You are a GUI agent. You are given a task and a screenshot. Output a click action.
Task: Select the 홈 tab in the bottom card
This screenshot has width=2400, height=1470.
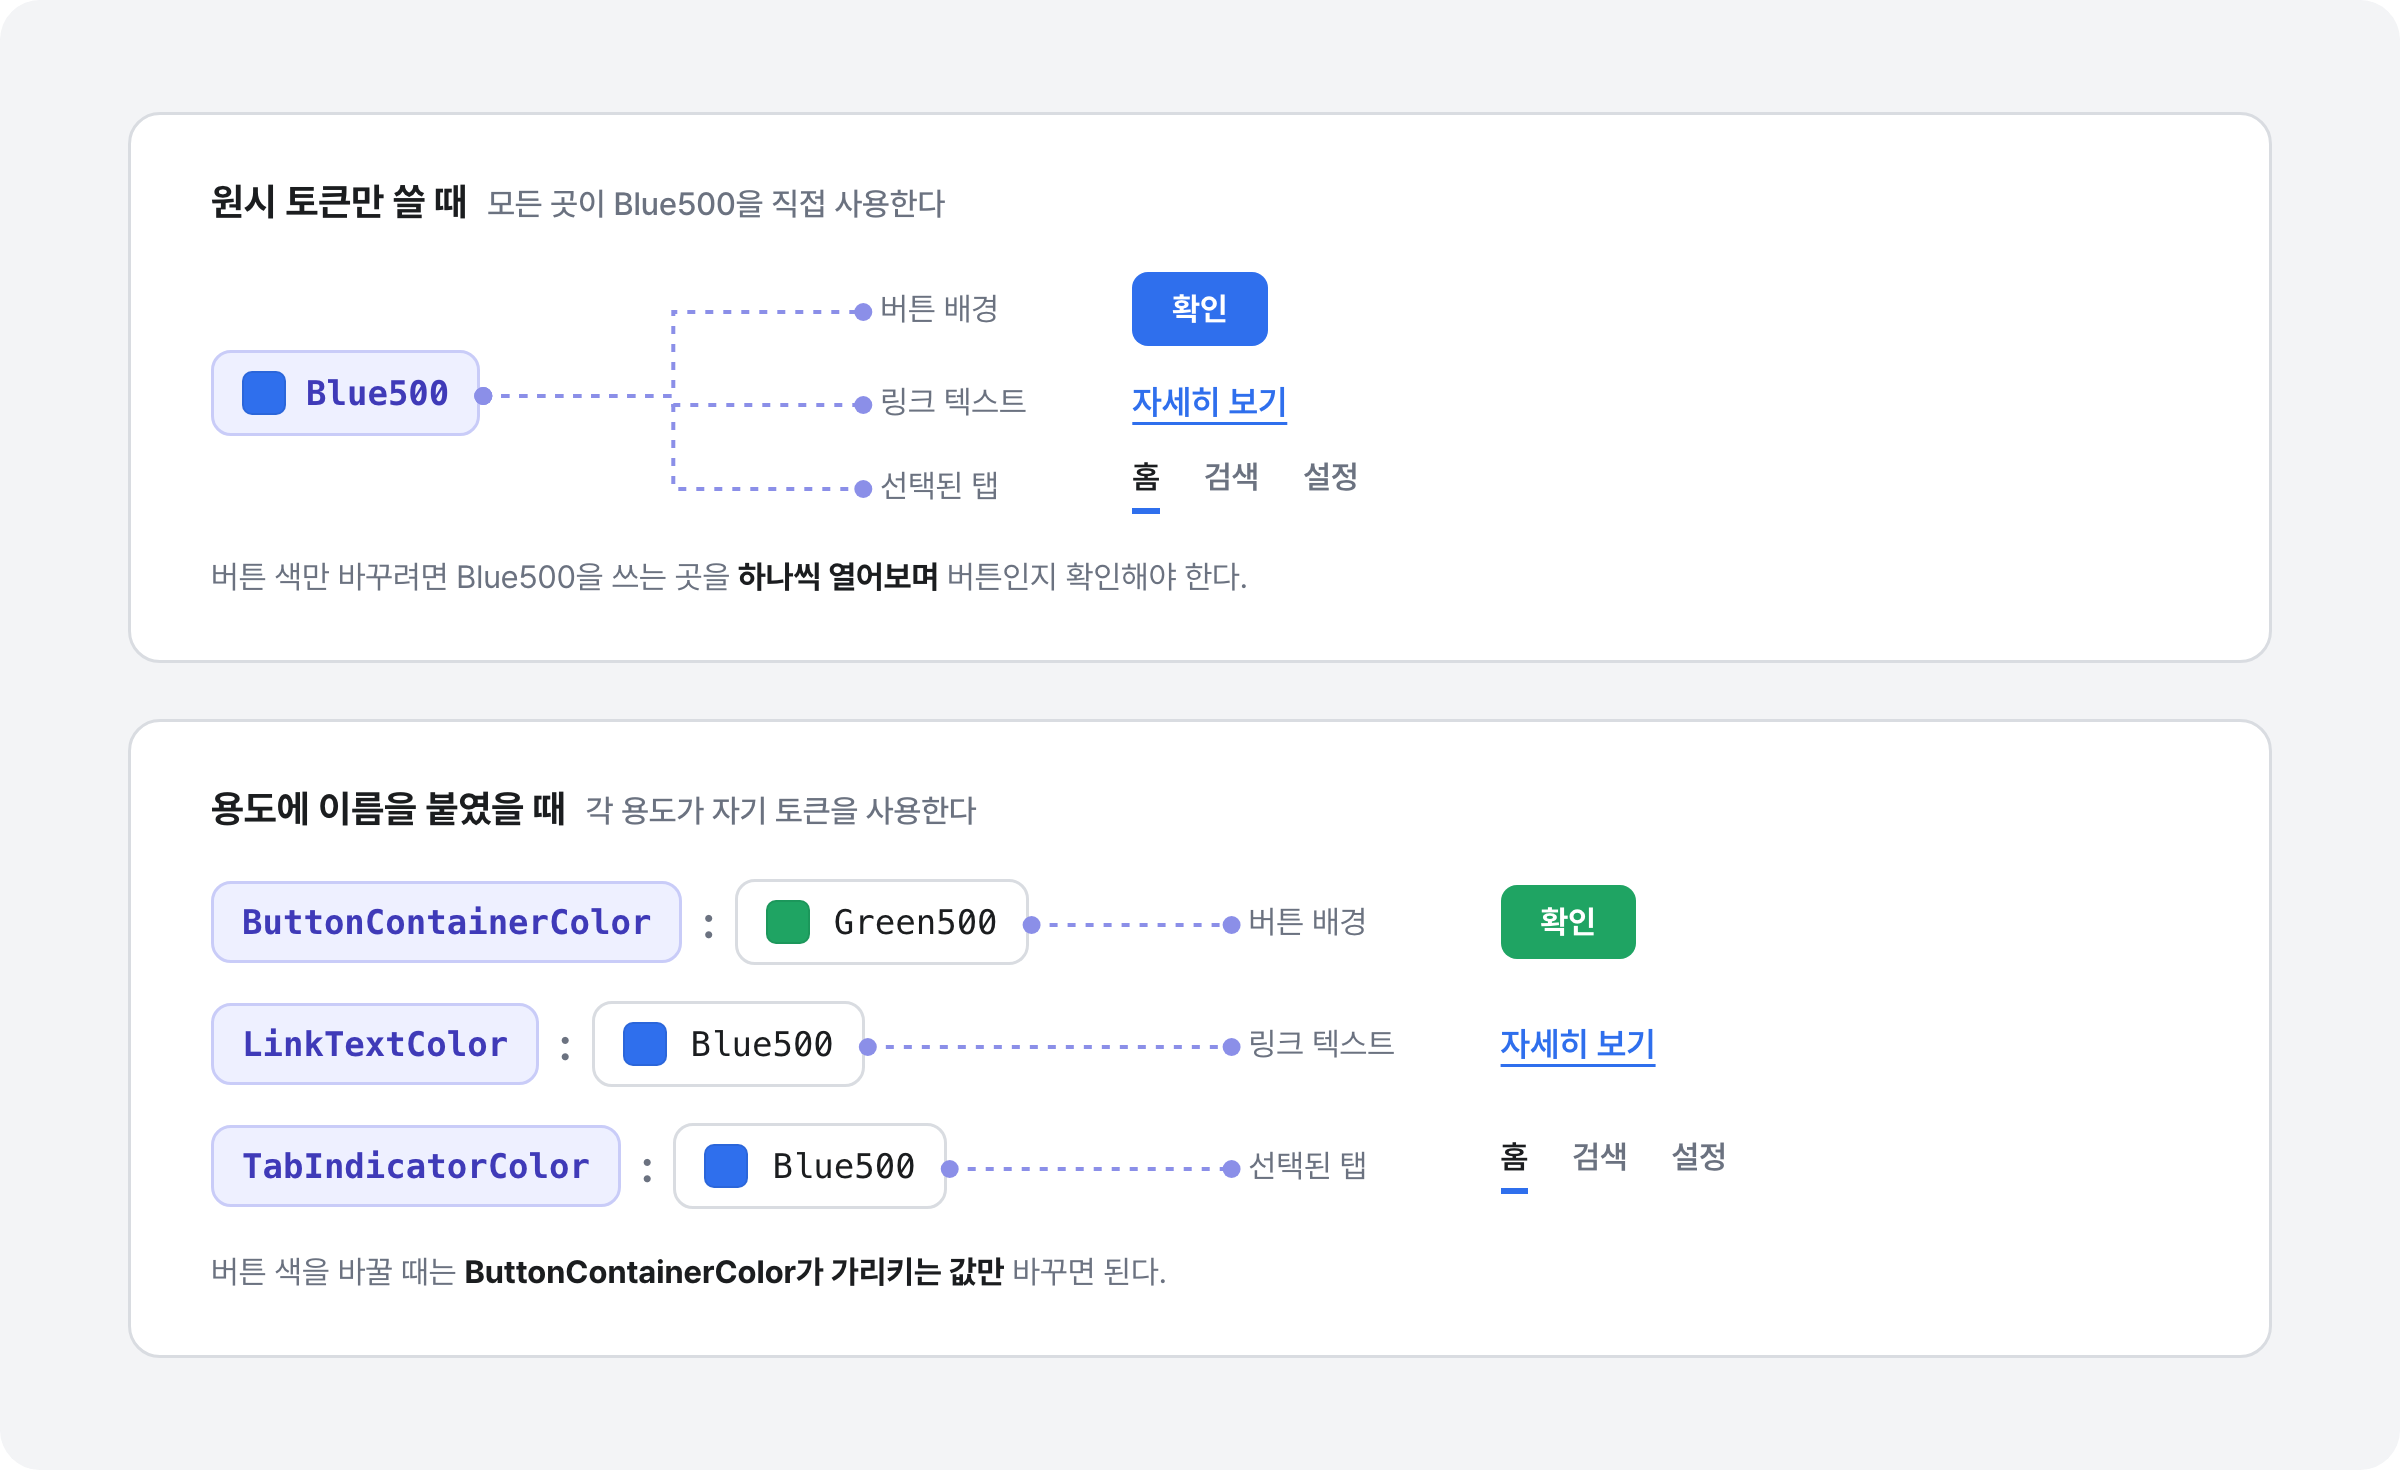(1514, 1157)
